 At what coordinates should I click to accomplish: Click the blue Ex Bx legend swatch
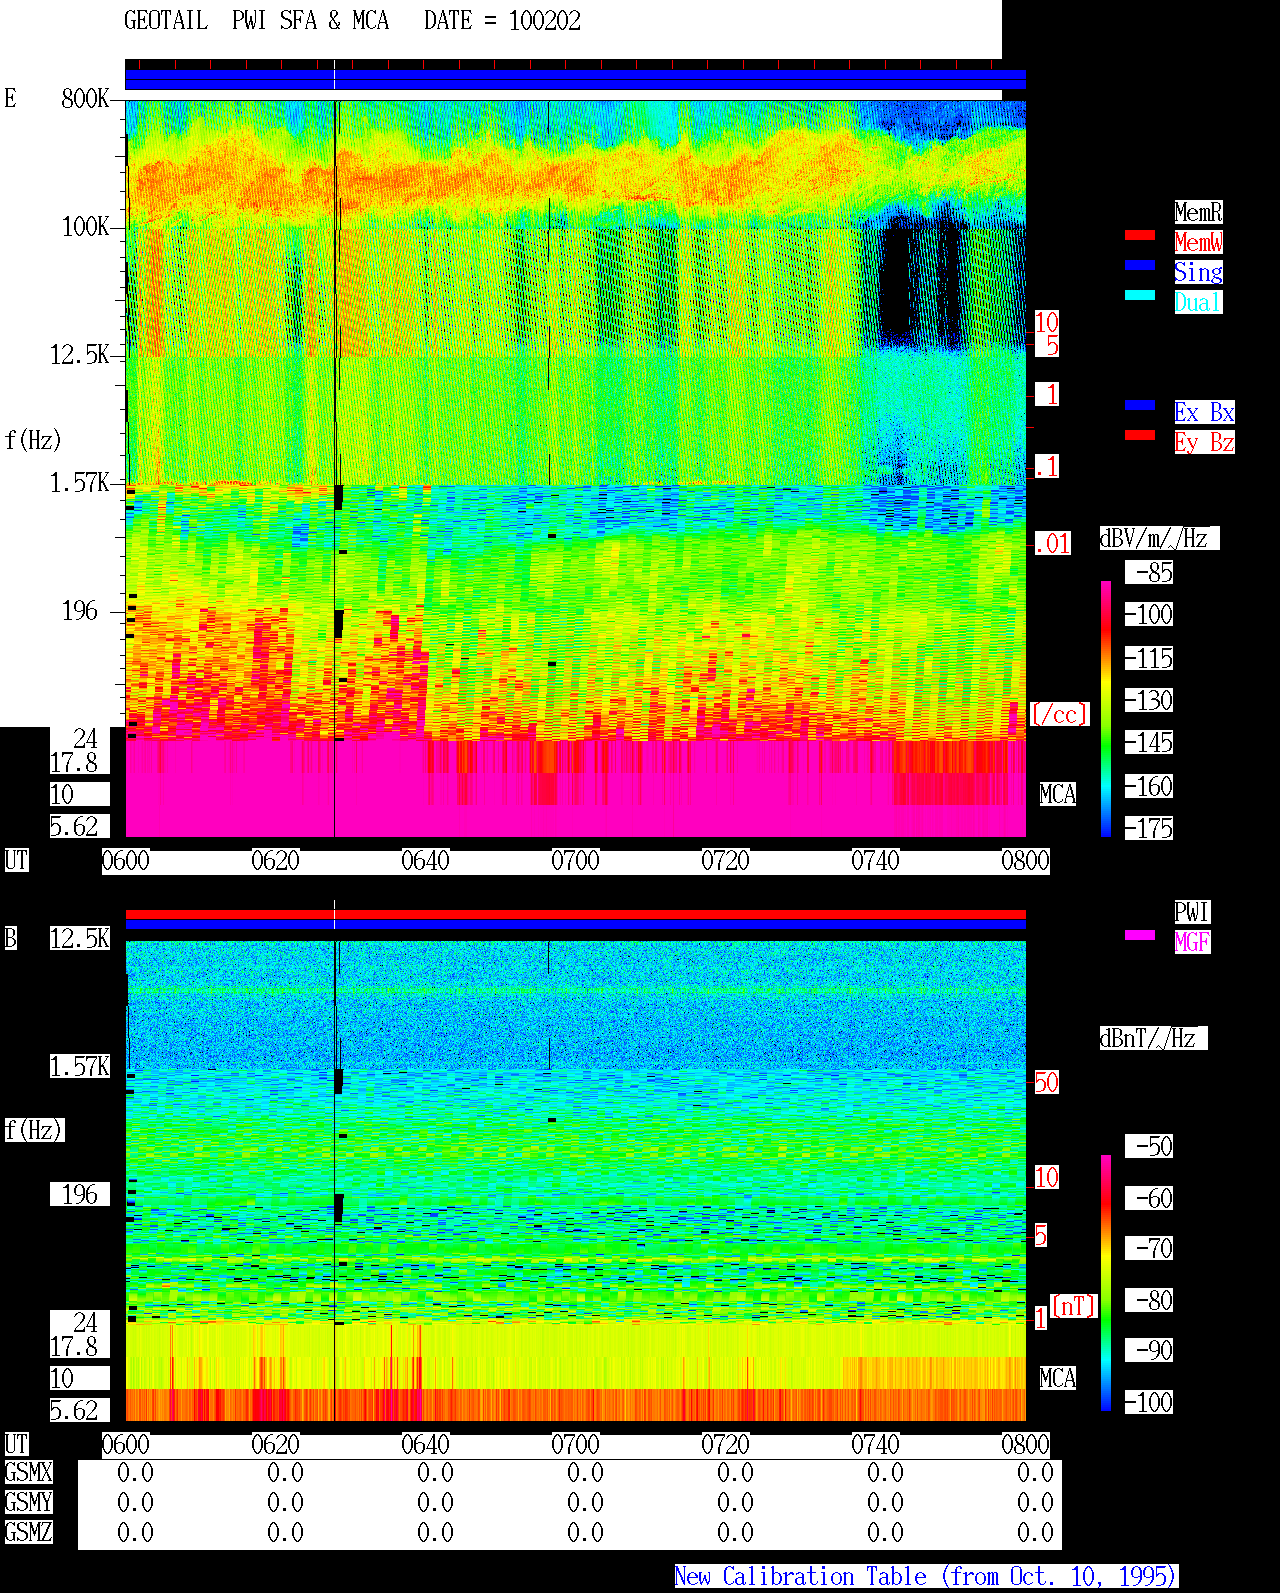(1140, 405)
